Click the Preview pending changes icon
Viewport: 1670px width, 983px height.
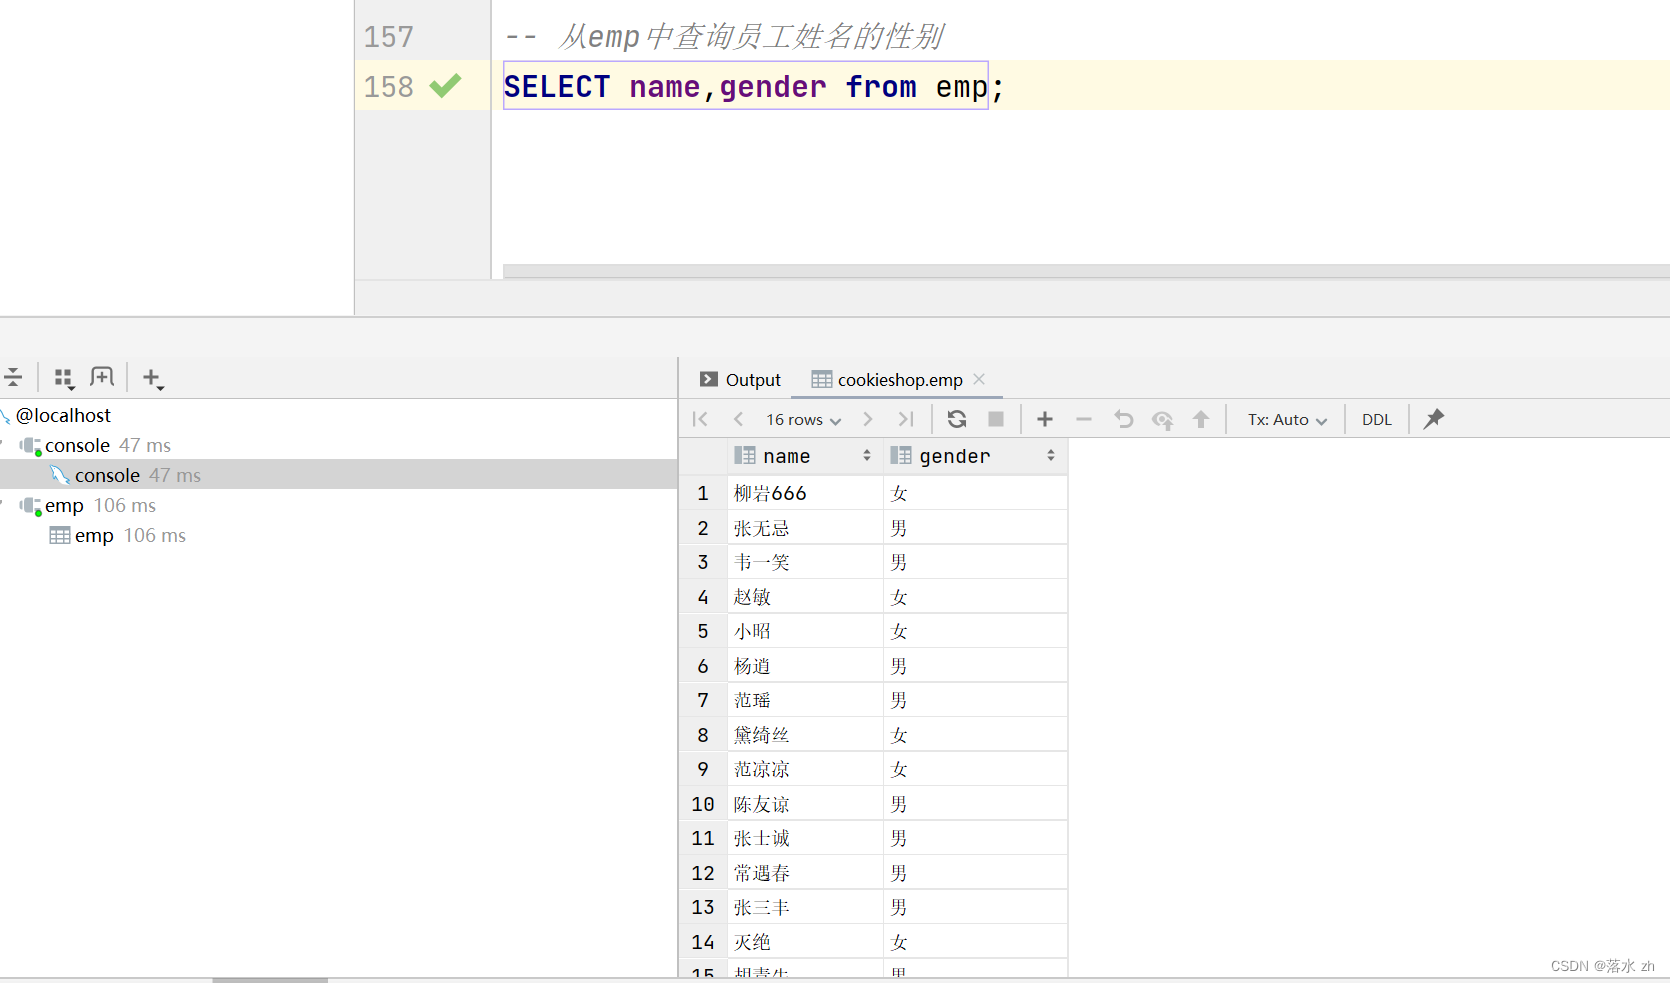tap(1162, 420)
